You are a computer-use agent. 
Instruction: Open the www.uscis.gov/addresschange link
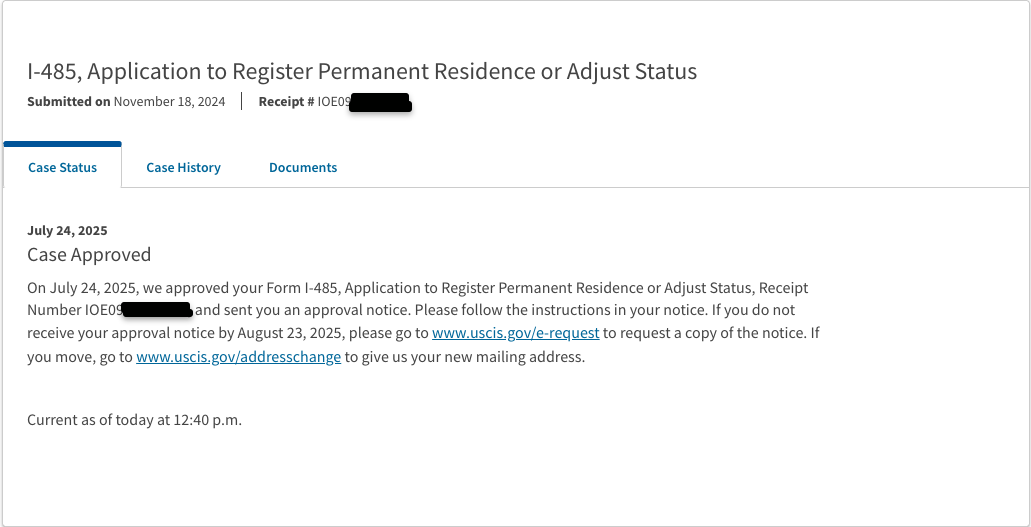(x=239, y=357)
